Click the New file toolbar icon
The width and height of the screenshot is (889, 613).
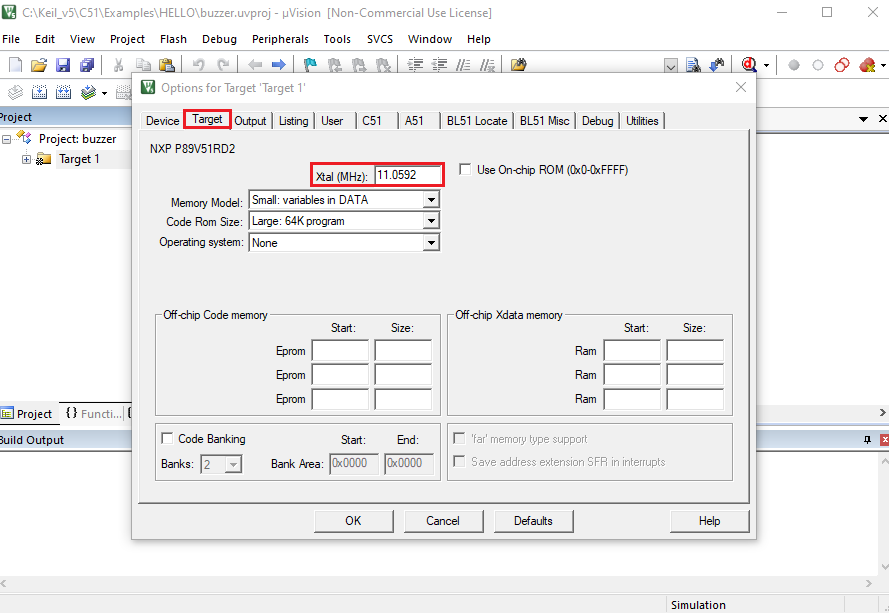pyautogui.click(x=15, y=65)
